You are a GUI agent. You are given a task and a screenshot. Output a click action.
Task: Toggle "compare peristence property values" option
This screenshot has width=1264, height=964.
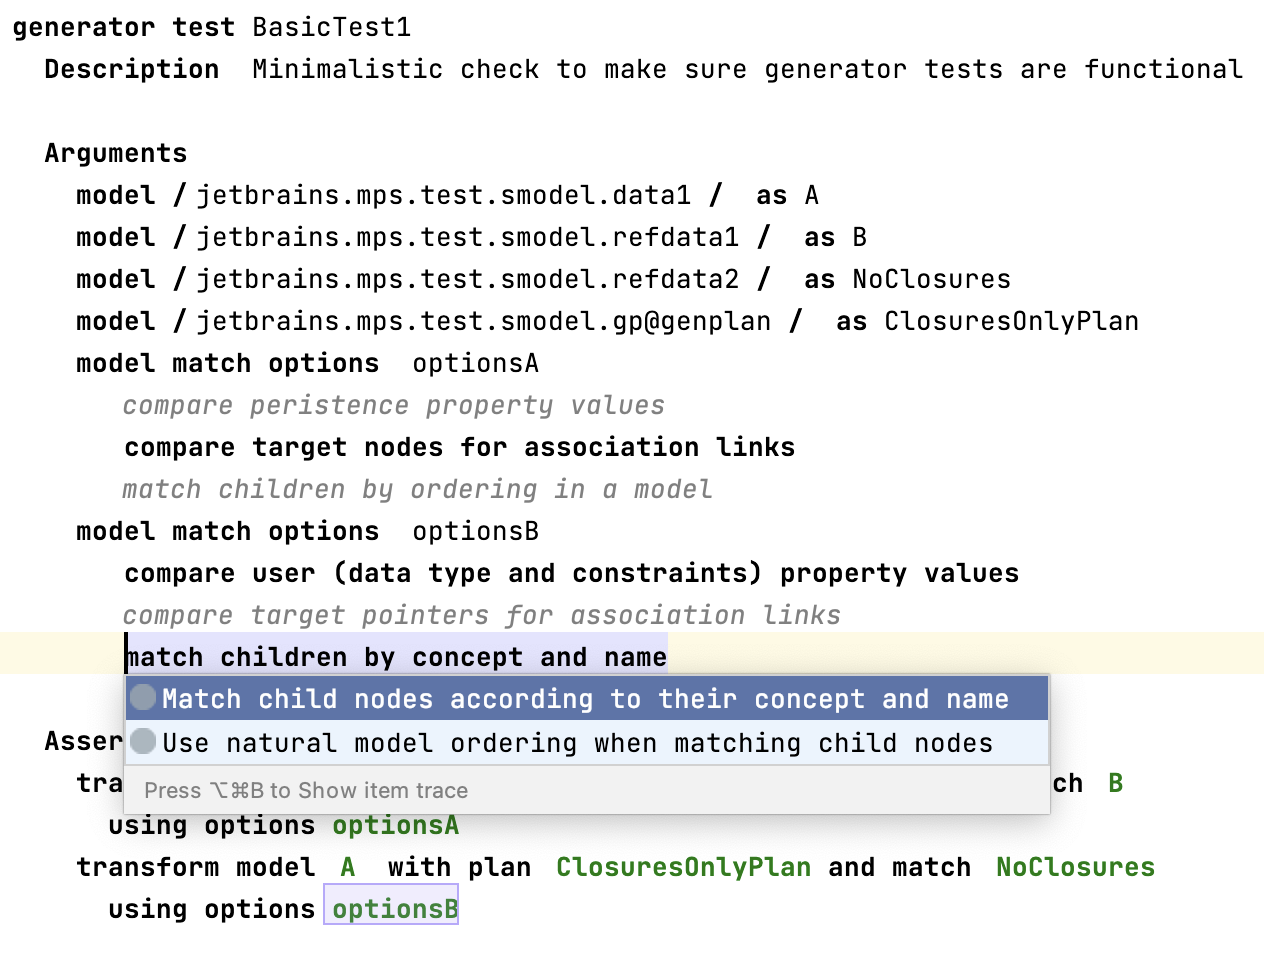click(x=393, y=405)
